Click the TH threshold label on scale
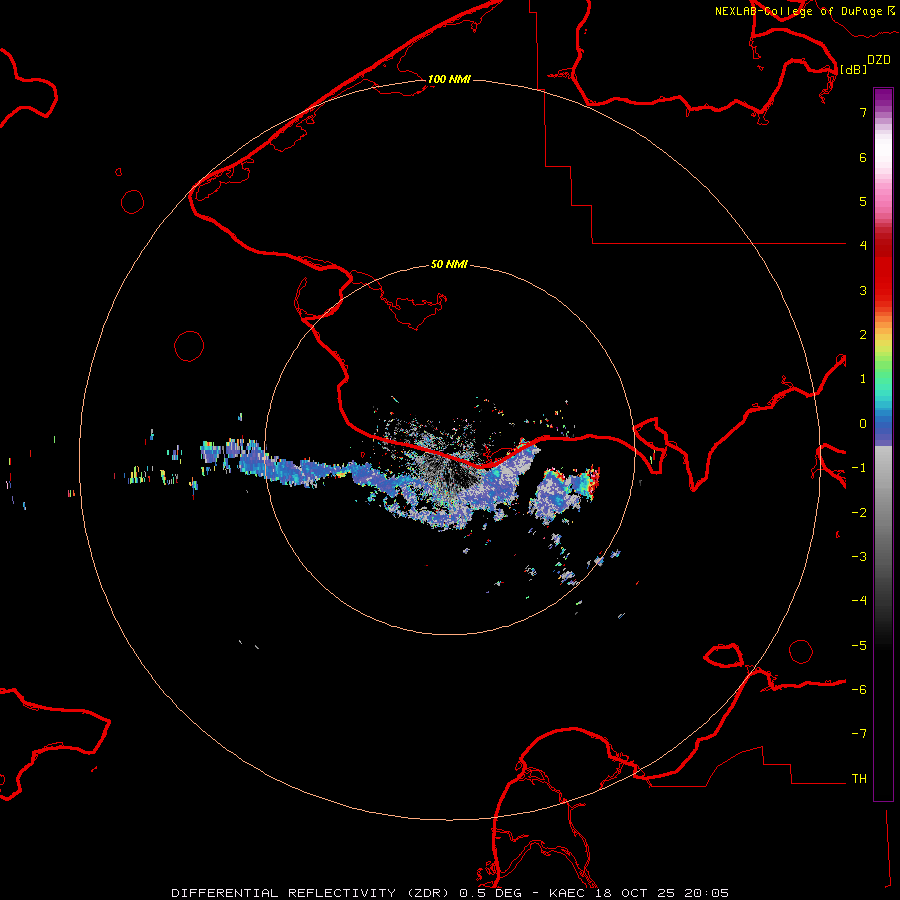 [859, 779]
